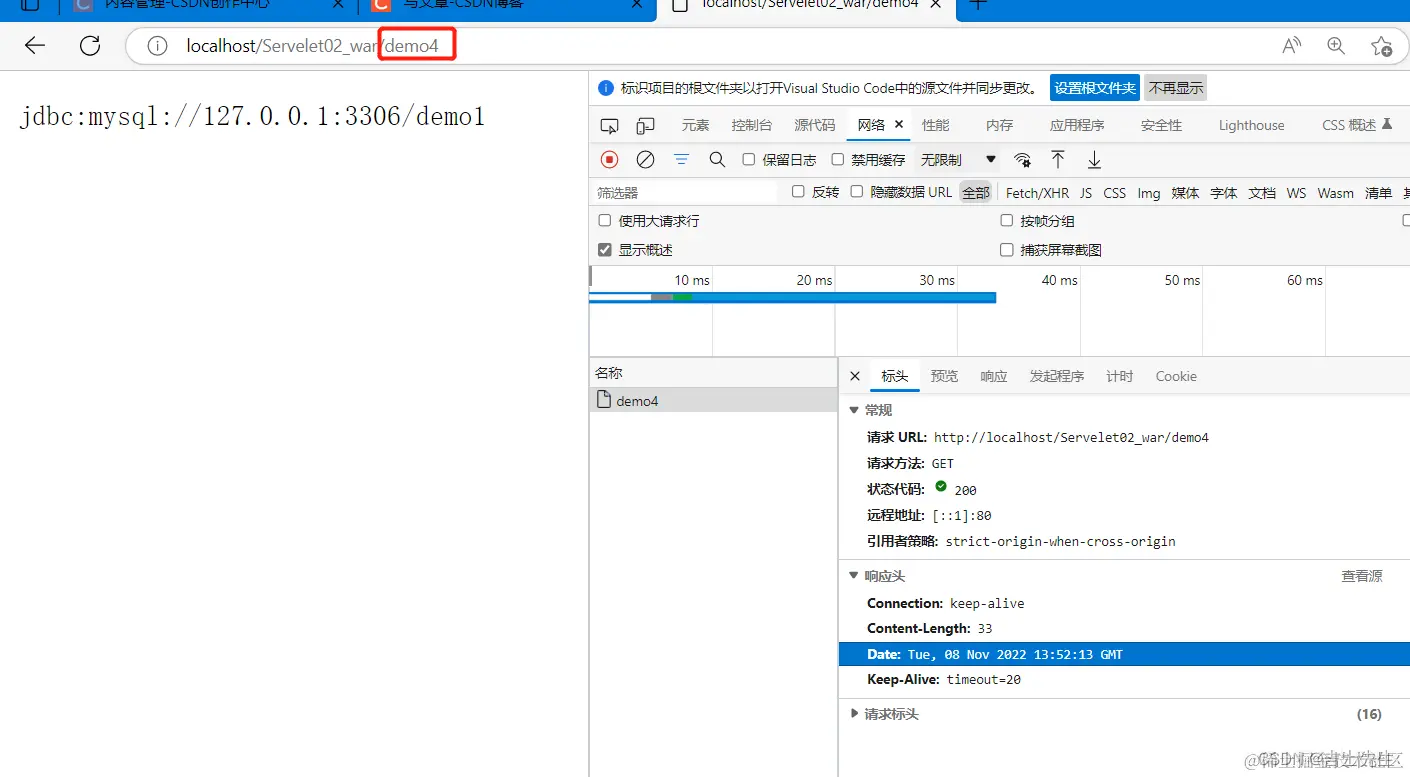1410x777 pixels.
Task: Click the demo4 file icon in request list
Action: click(x=603, y=400)
